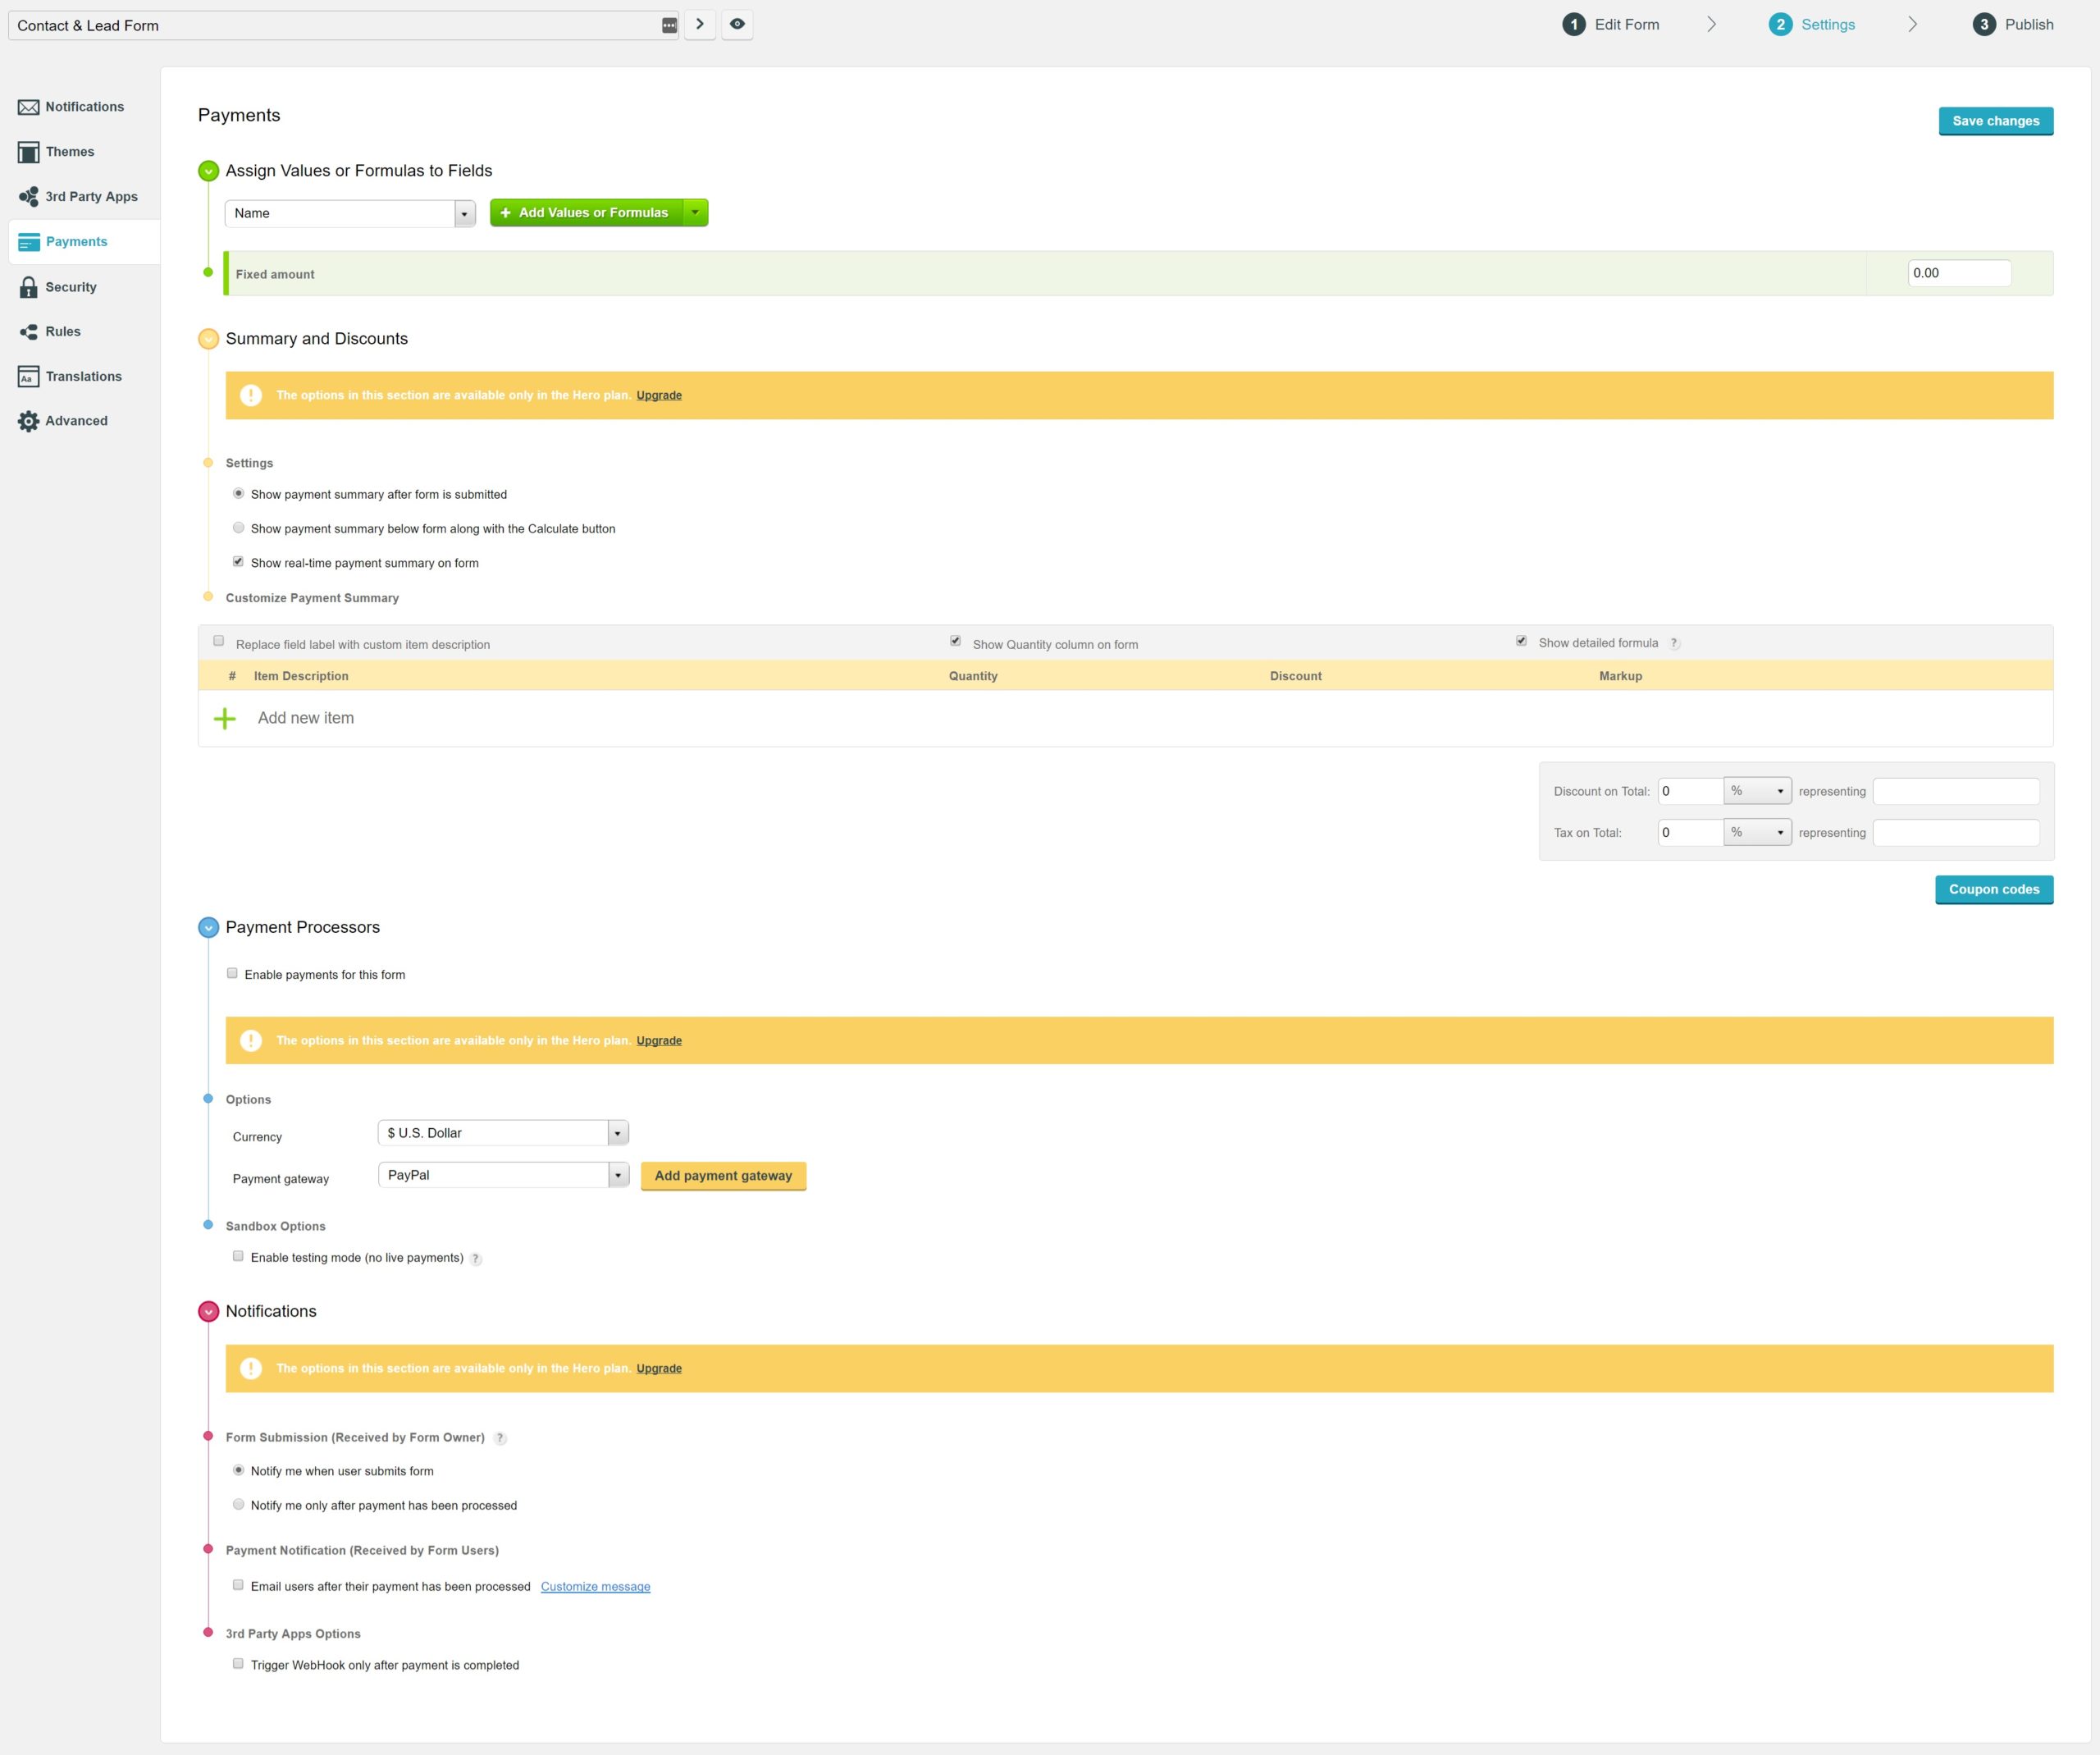Enable payments for this form checkbox
Screen dimensions: 2100x1755
(232, 971)
